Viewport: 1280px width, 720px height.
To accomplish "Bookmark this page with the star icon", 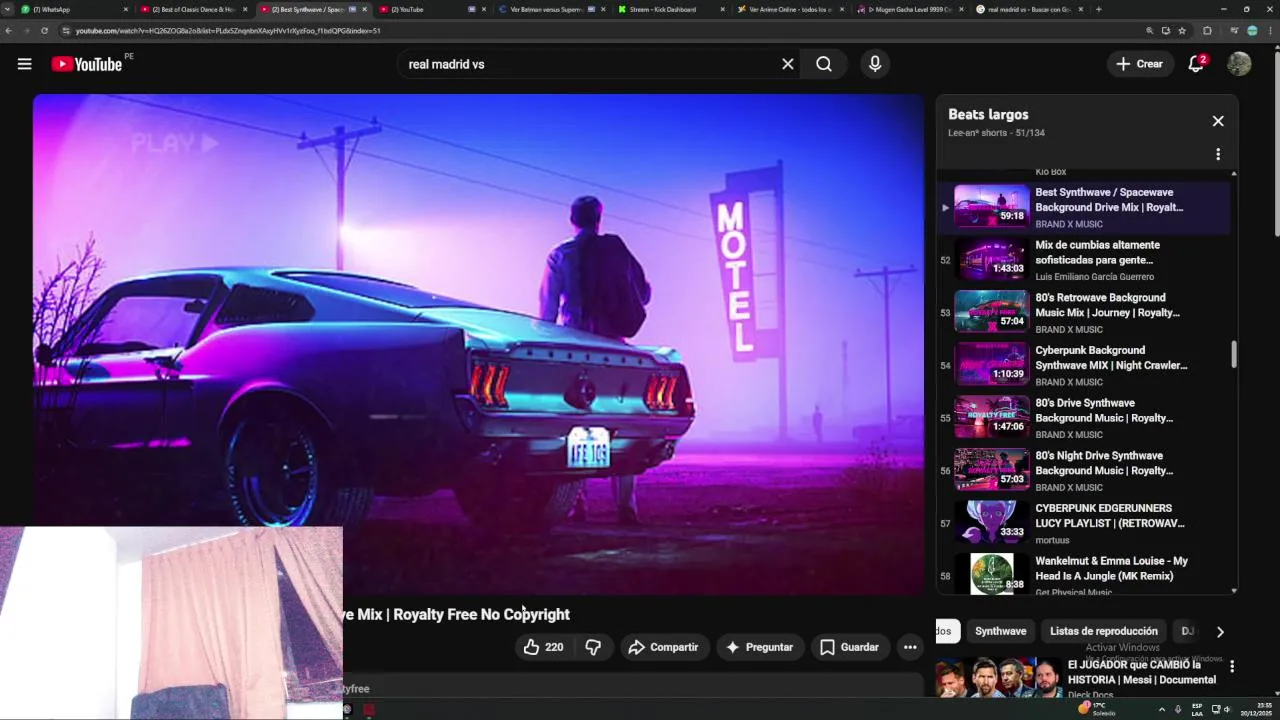I will point(1182,31).
